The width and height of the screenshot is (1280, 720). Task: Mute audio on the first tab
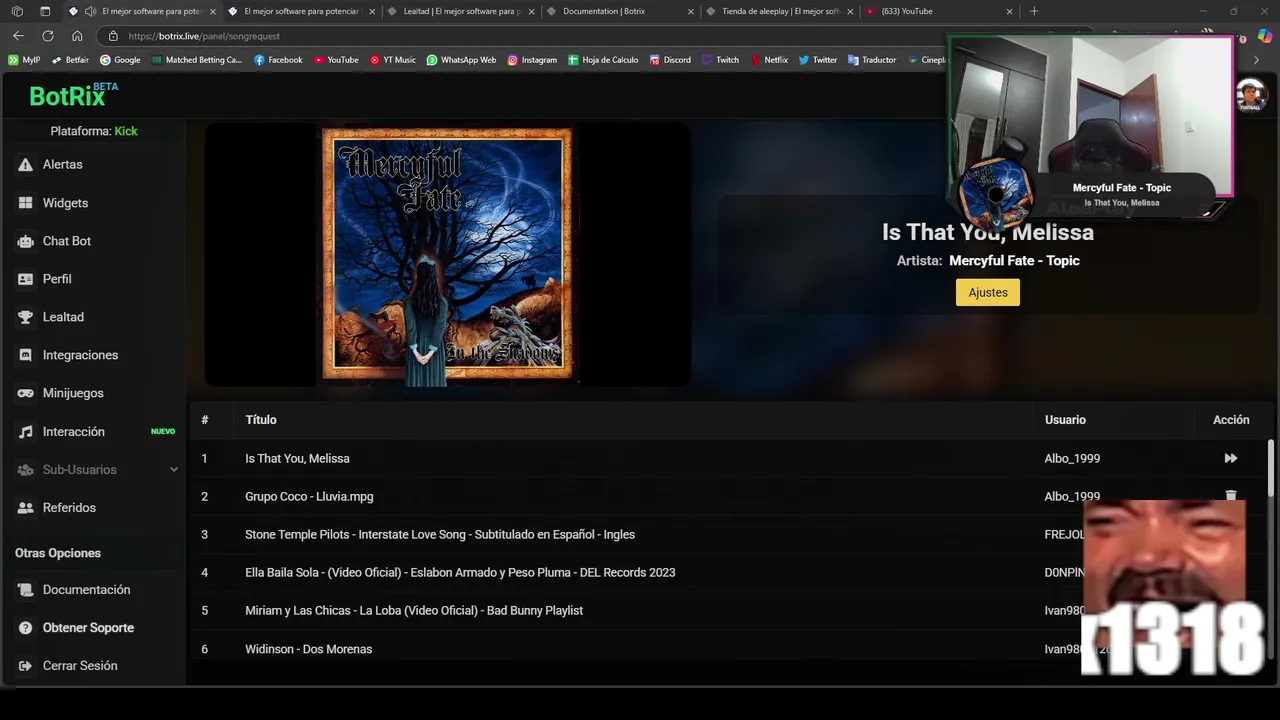tap(90, 11)
